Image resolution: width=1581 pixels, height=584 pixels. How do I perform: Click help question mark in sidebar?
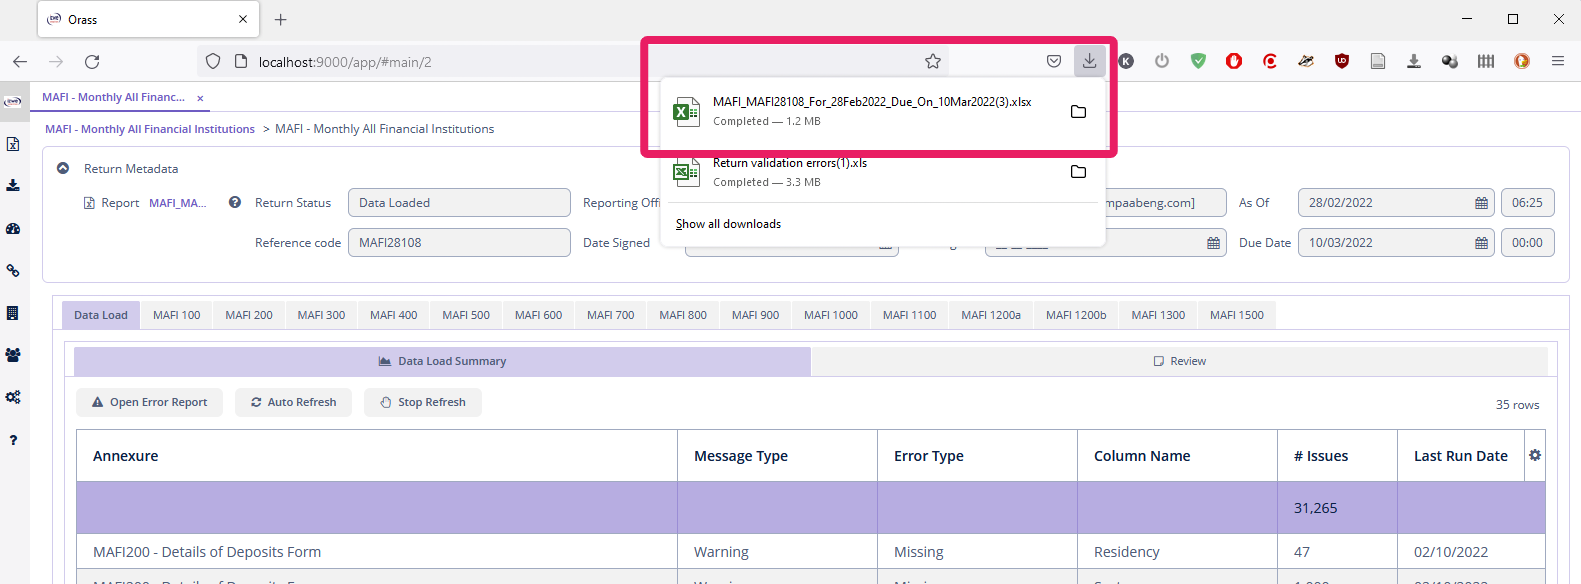(13, 440)
